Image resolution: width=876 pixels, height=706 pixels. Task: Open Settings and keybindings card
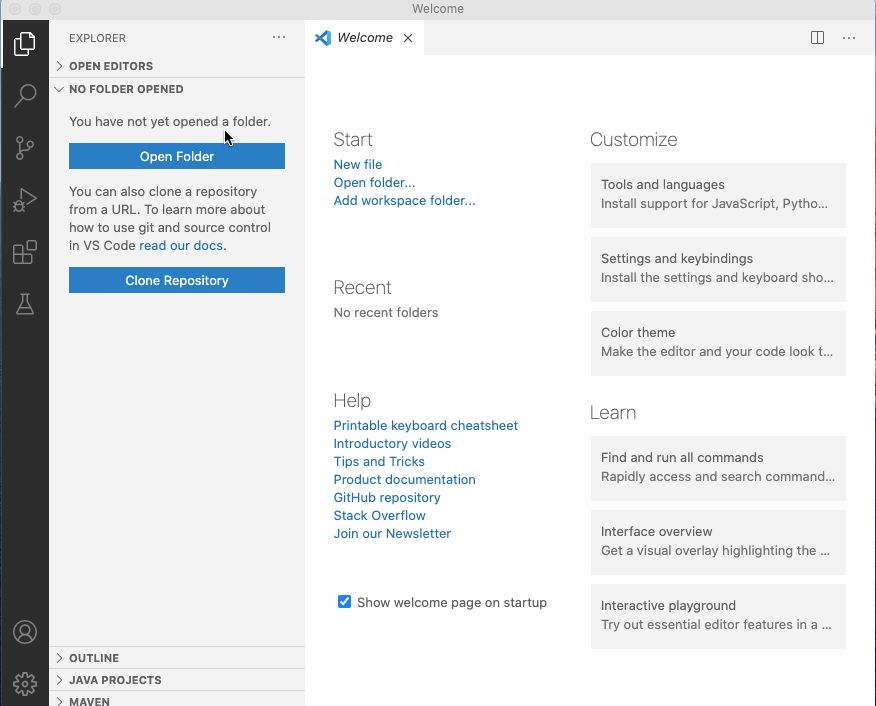pyautogui.click(x=718, y=269)
